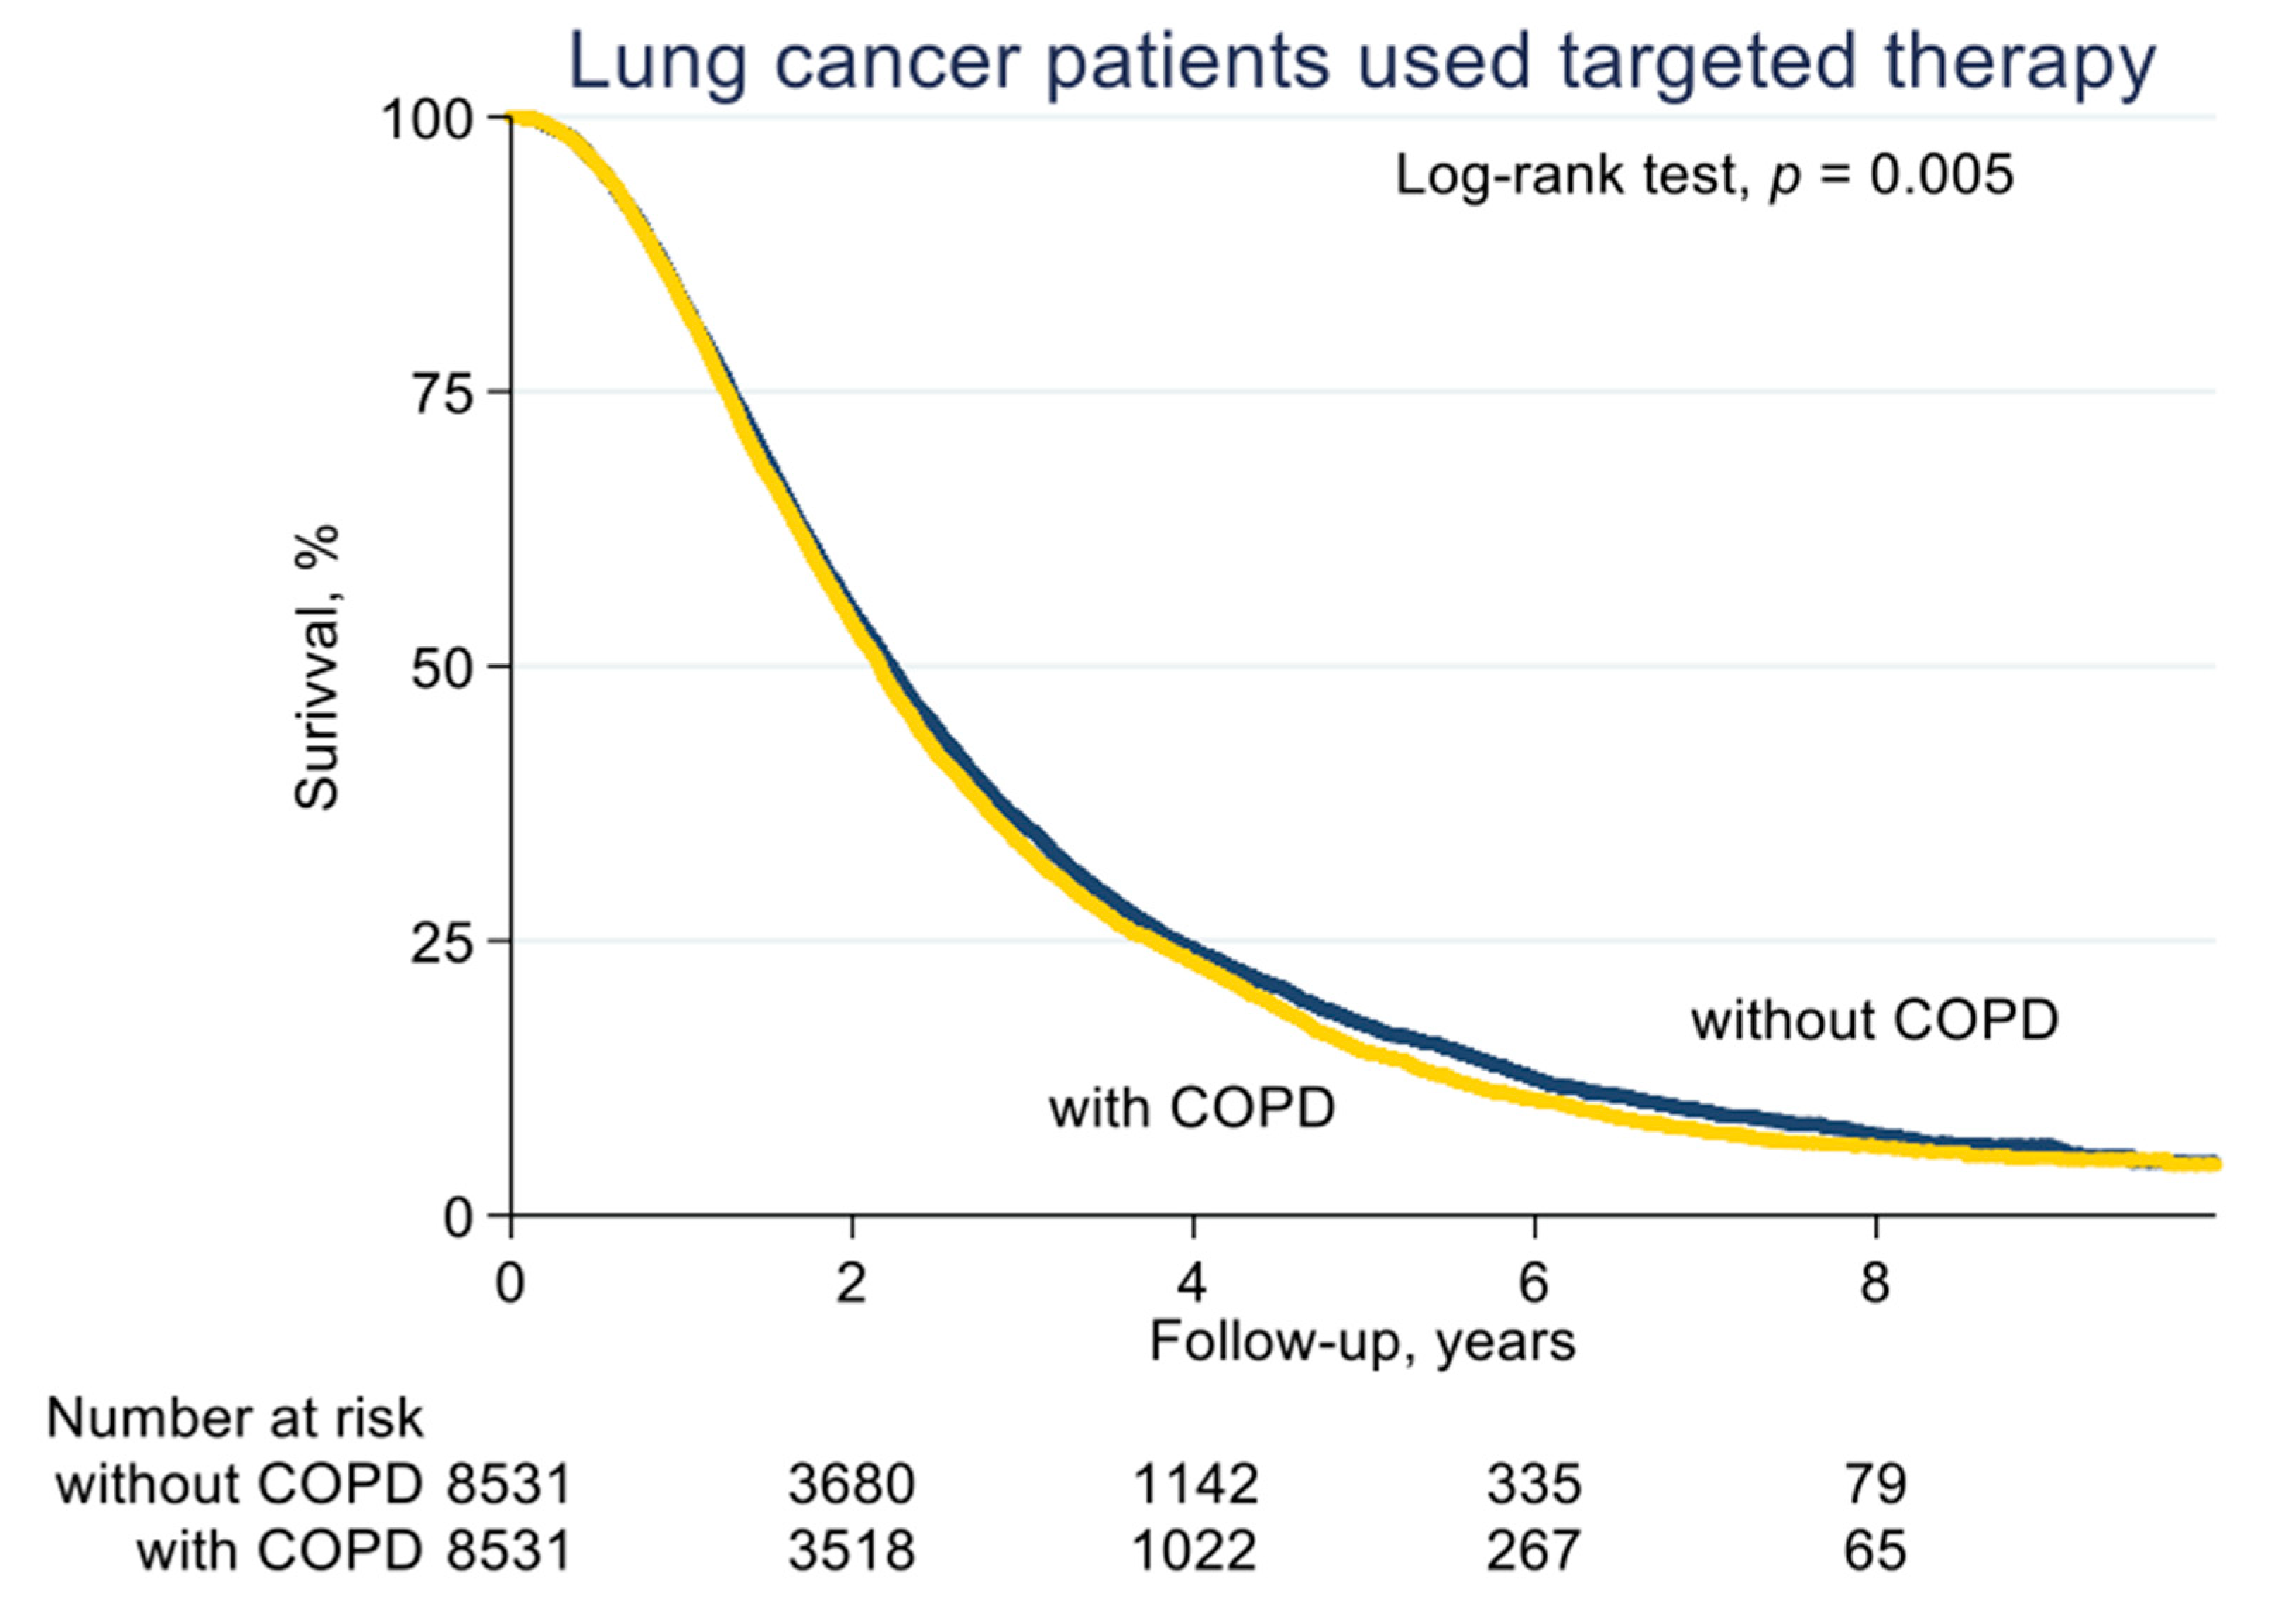The width and height of the screenshot is (2273, 1624).
Task: Click the chart title about targeted therapy
Action: 1361,62
